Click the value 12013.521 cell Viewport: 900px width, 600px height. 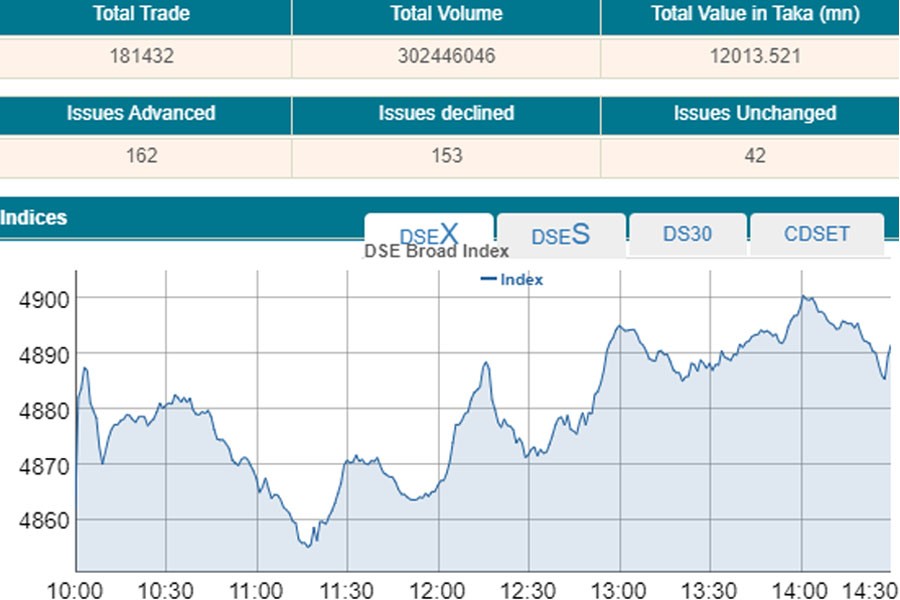(x=754, y=57)
